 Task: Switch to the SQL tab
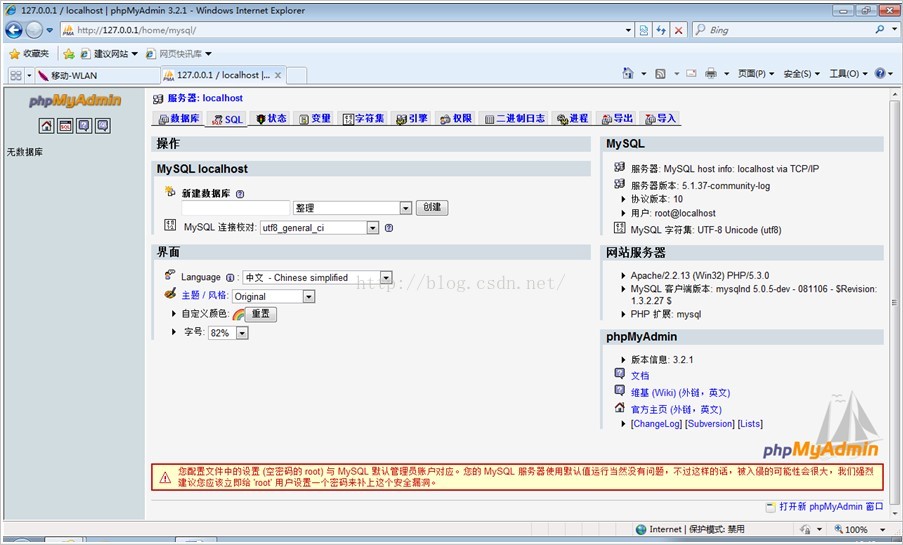point(227,119)
